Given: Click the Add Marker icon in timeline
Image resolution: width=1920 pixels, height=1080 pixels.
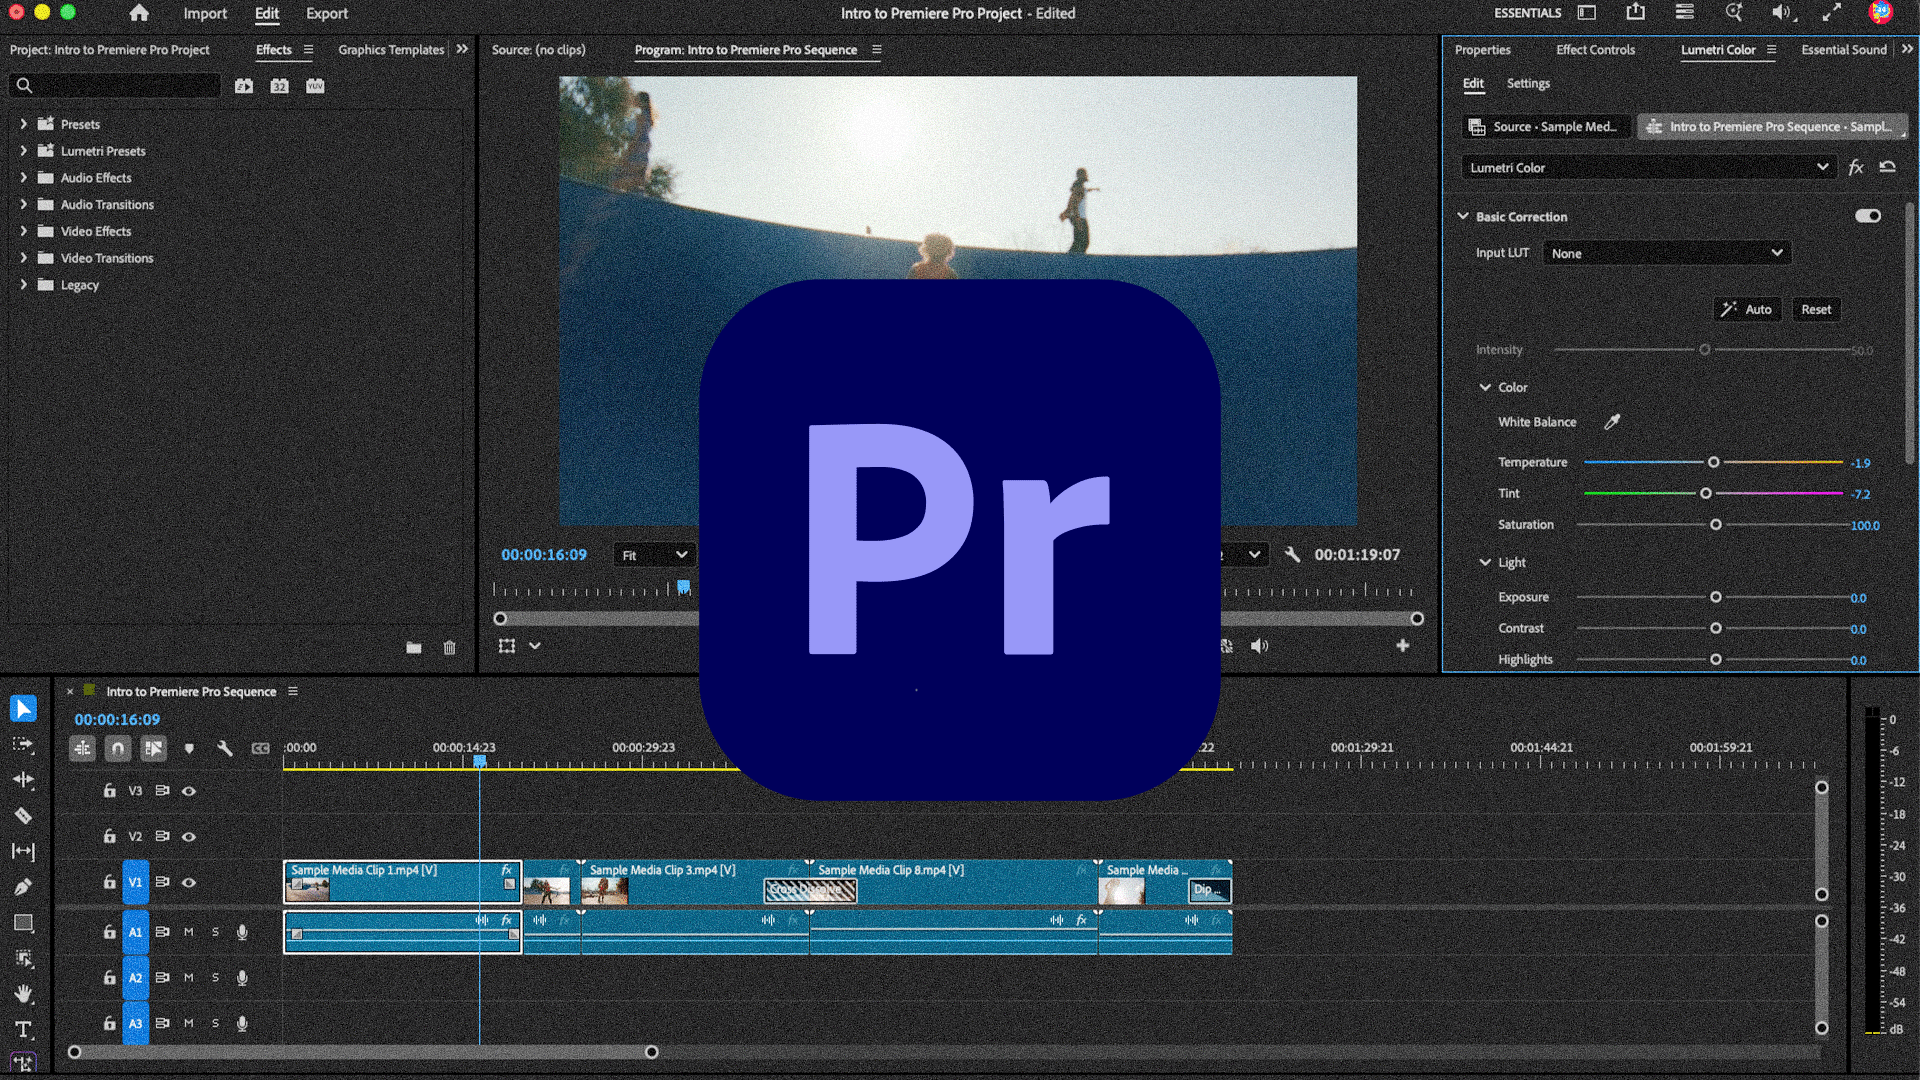Looking at the screenshot, I should click(189, 748).
